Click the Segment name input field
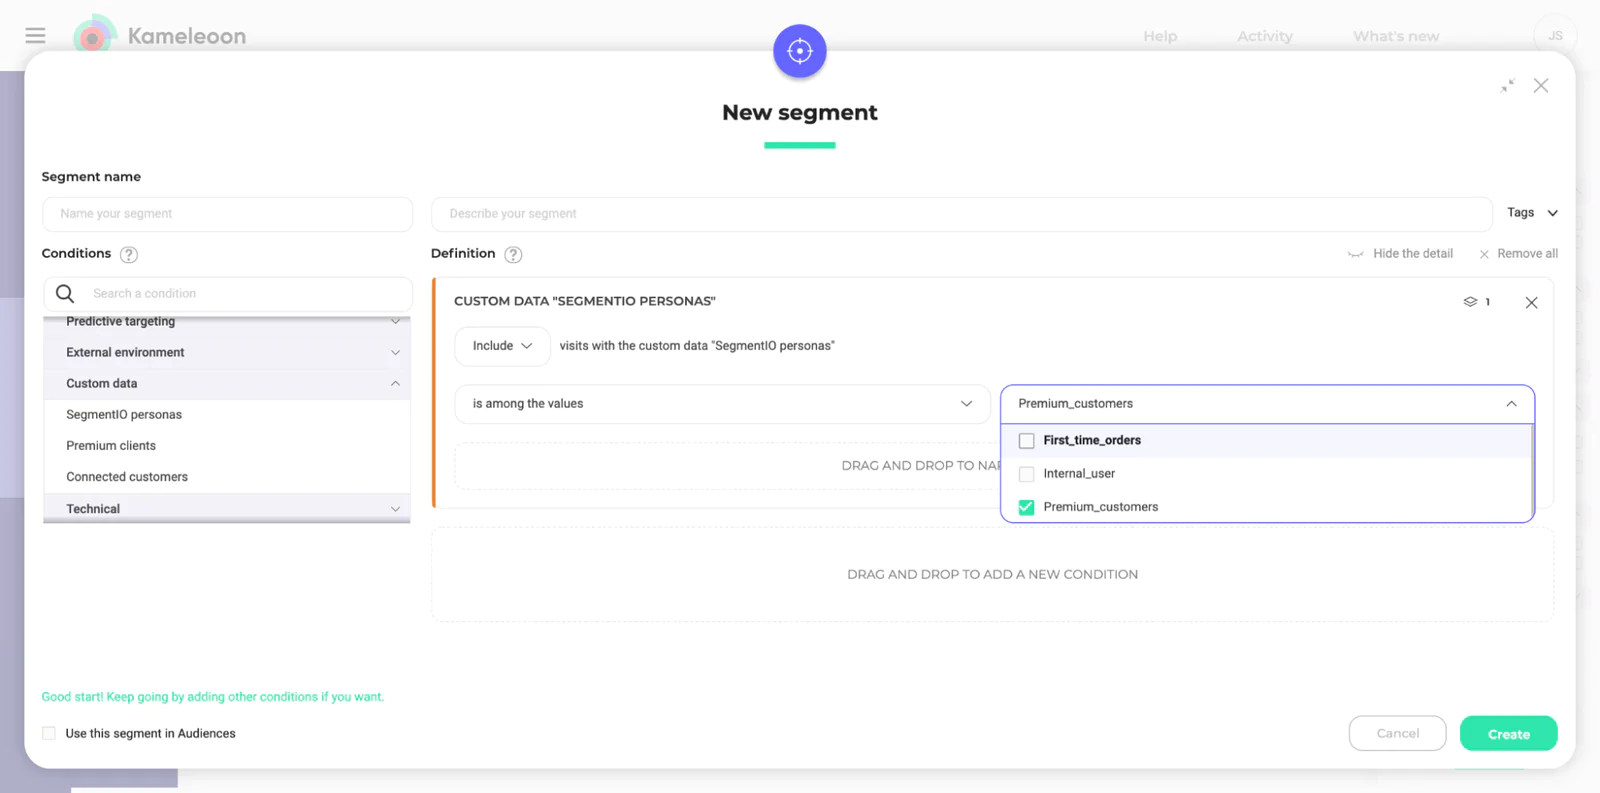 227,214
